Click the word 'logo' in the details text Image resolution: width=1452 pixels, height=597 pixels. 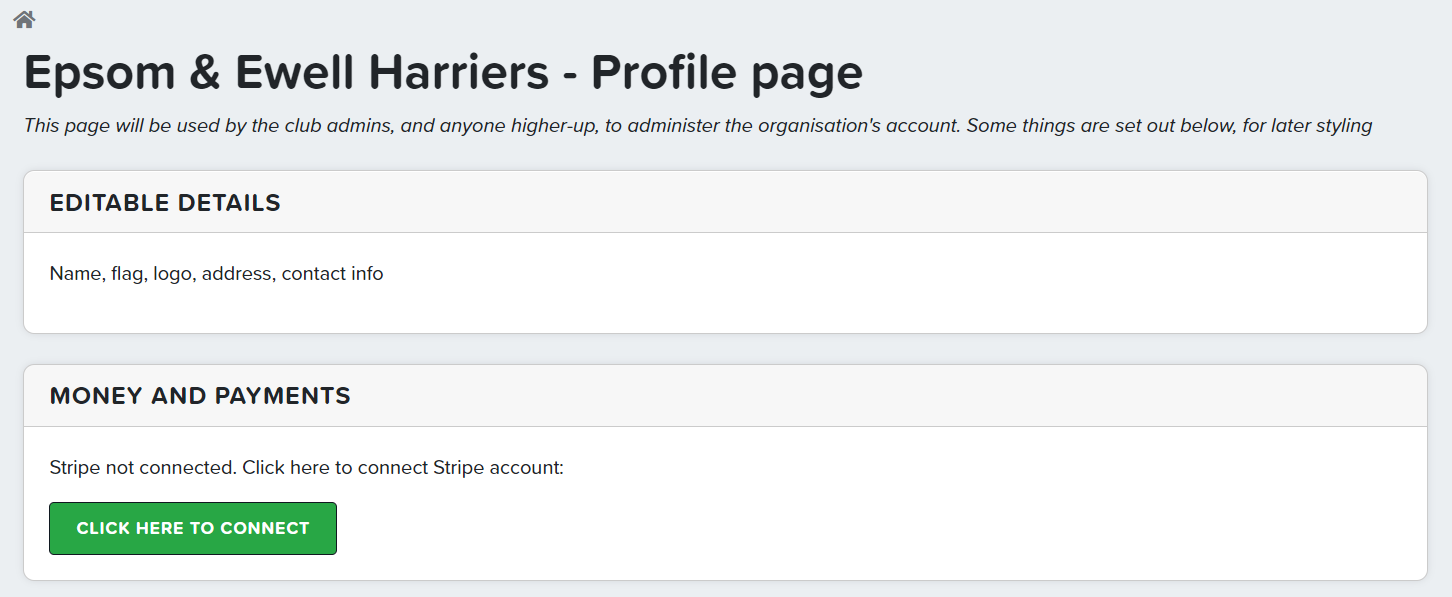pyautogui.click(x=172, y=274)
